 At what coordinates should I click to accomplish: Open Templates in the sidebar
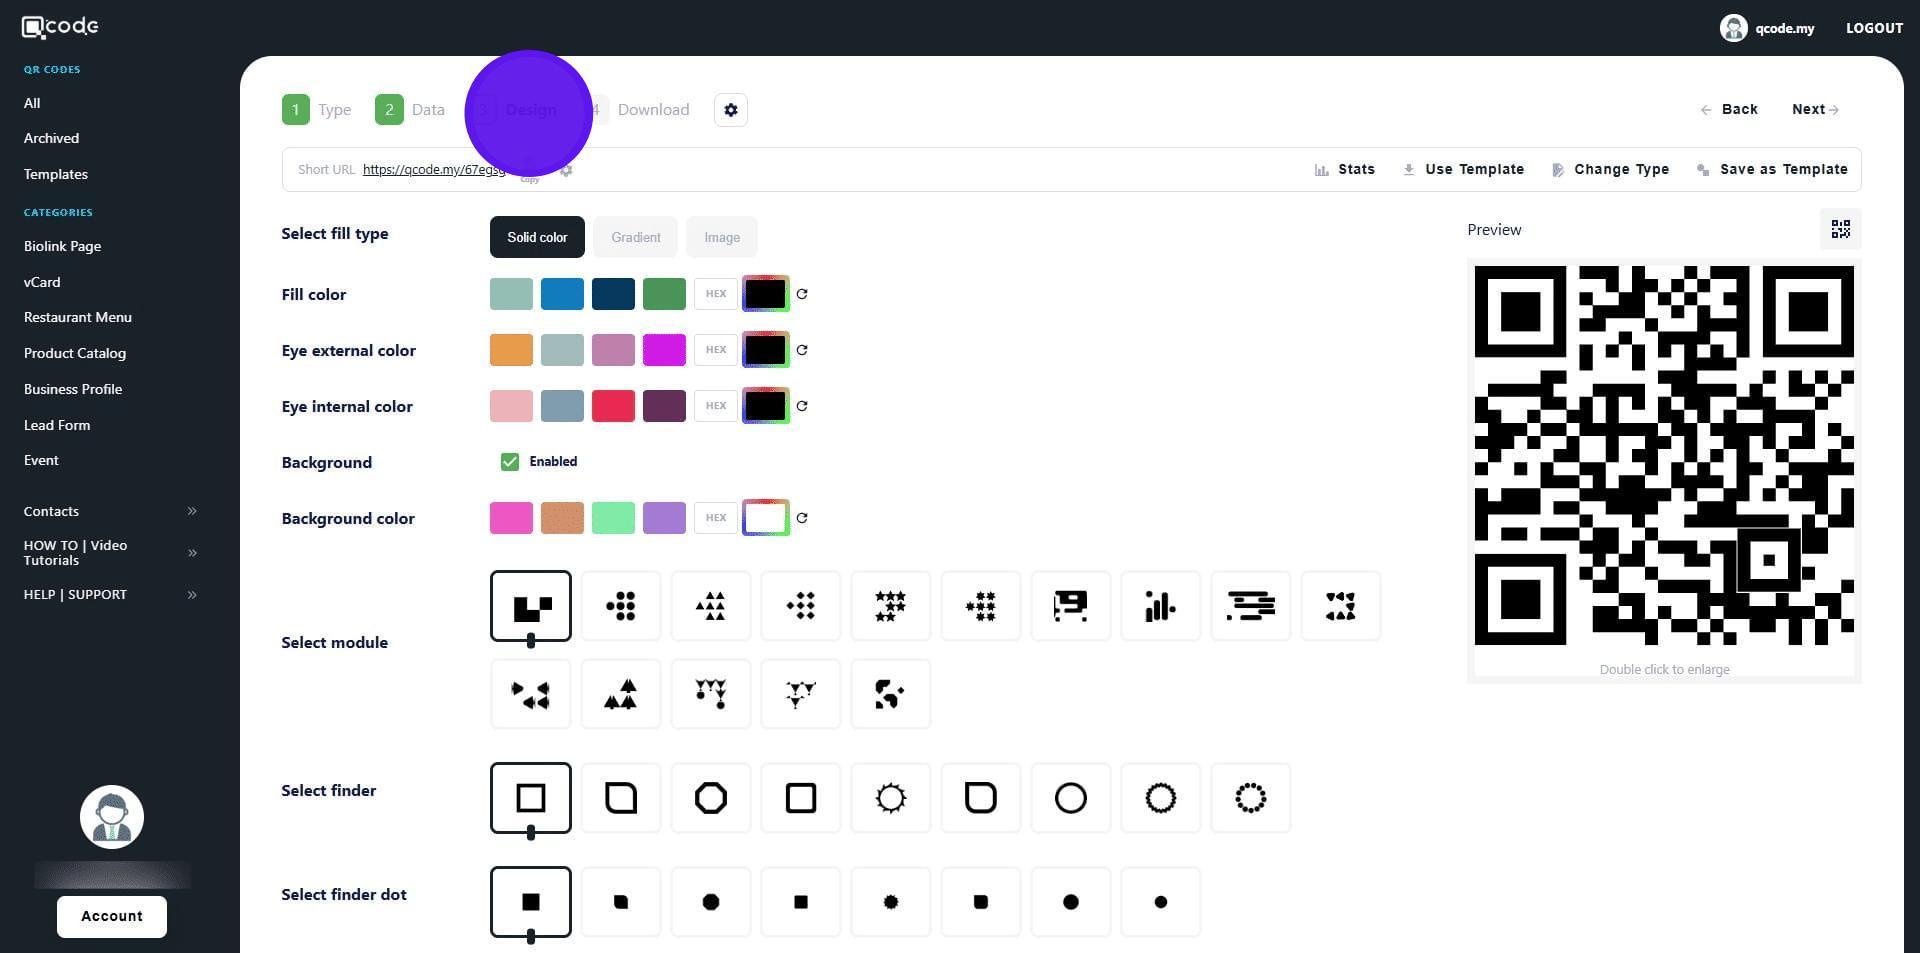pyautogui.click(x=56, y=174)
